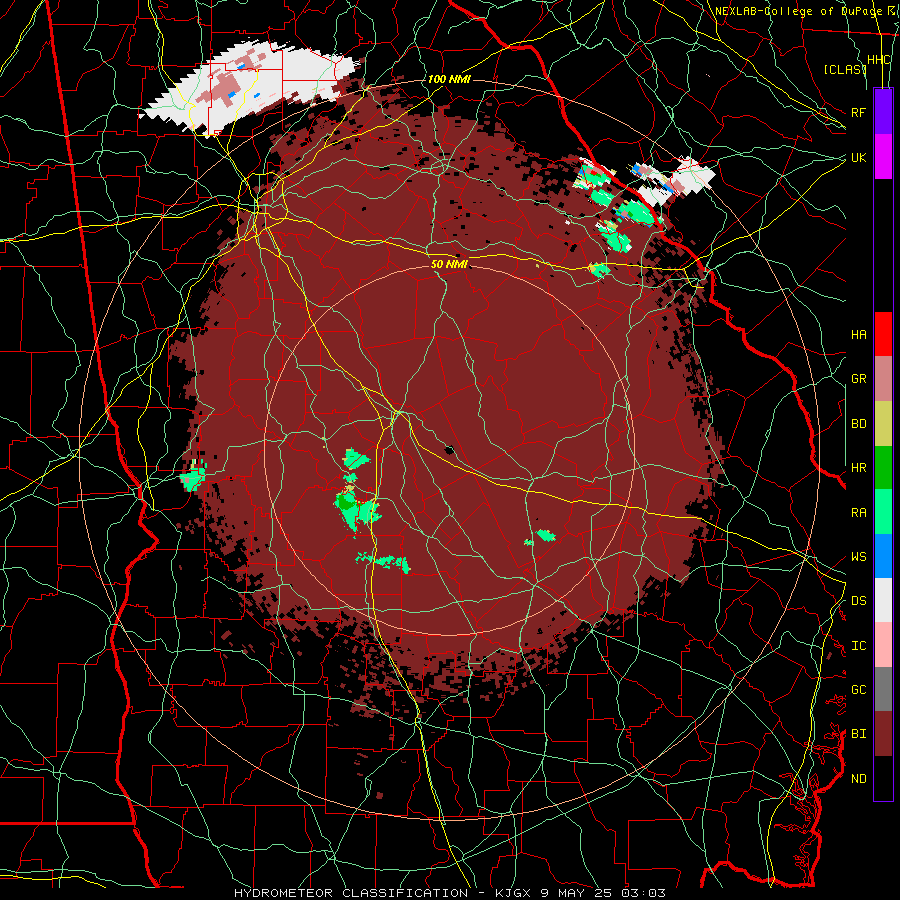Viewport: 900px width, 900px height.
Task: Click the 'NEXLAB-College of DuPage' header text
Action: click(800, 11)
